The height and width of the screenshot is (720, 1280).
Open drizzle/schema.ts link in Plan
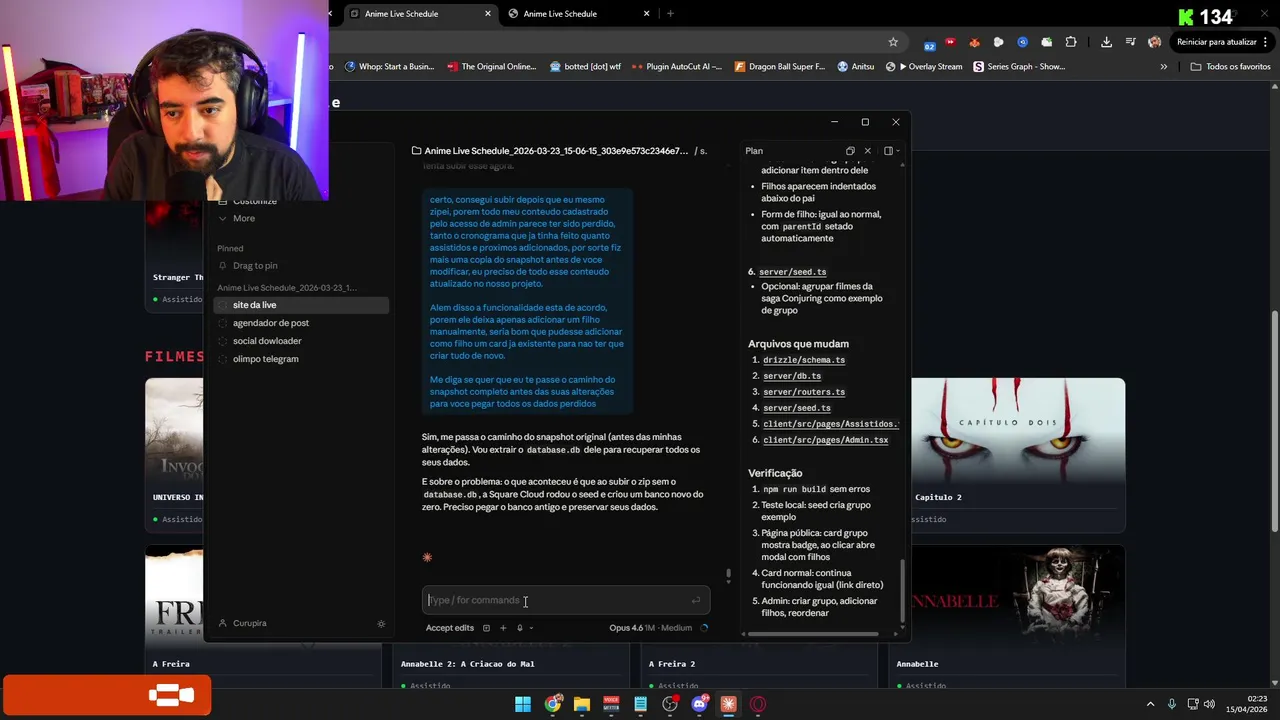[804, 360]
